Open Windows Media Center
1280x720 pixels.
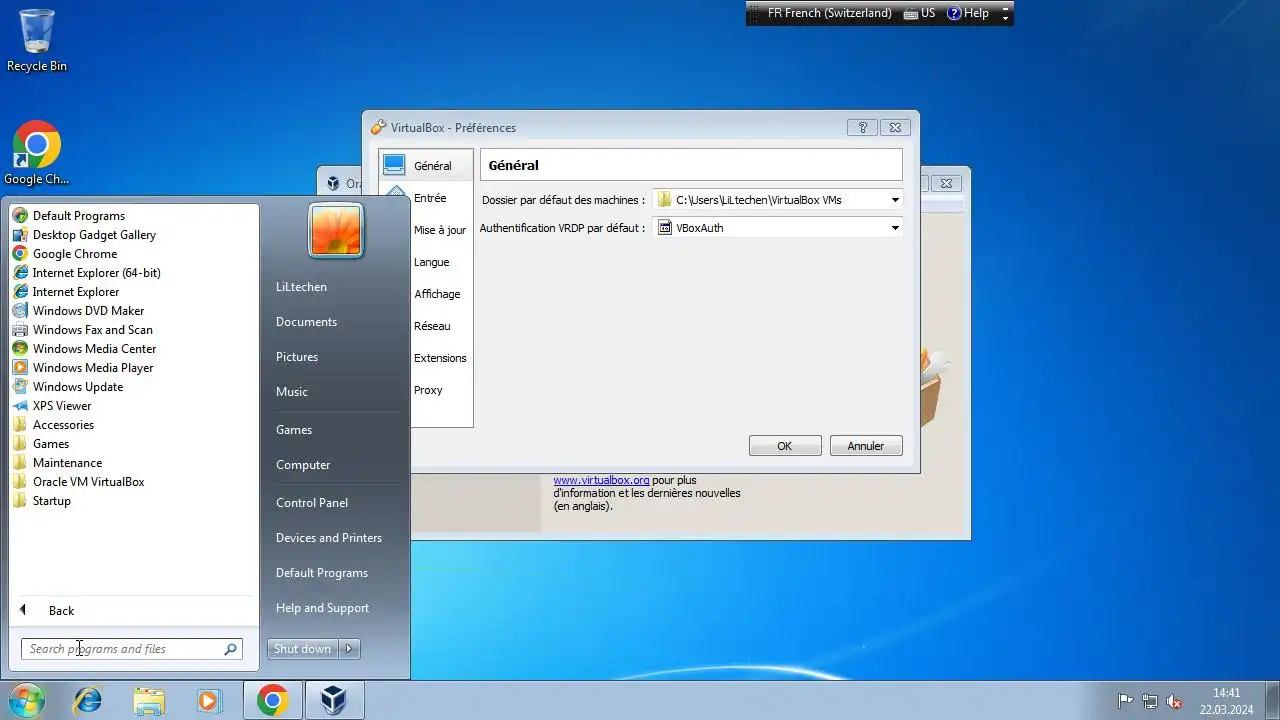click(x=94, y=349)
